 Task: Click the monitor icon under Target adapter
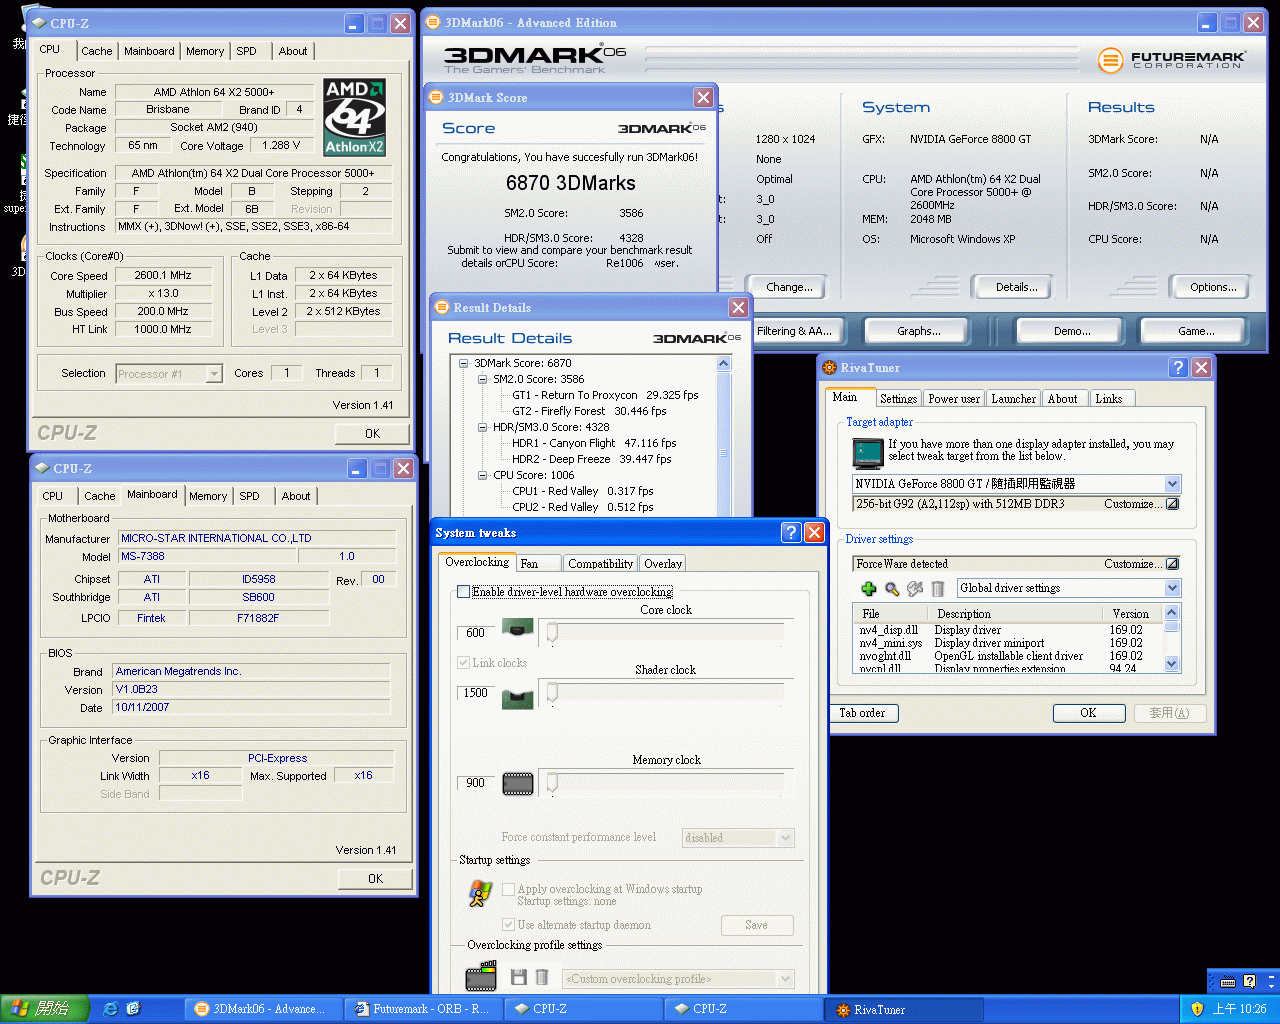(x=868, y=453)
